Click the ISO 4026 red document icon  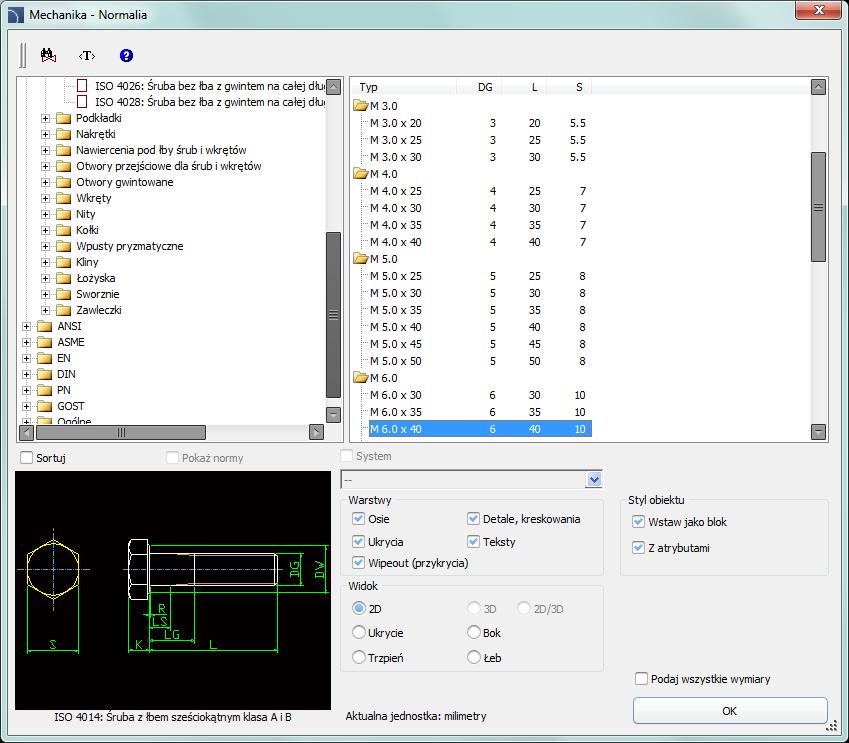tap(82, 86)
